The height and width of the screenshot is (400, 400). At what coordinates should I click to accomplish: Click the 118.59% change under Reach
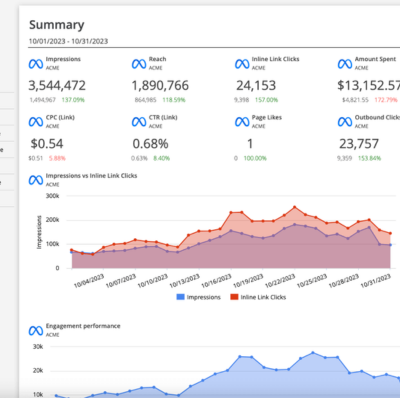(x=174, y=100)
